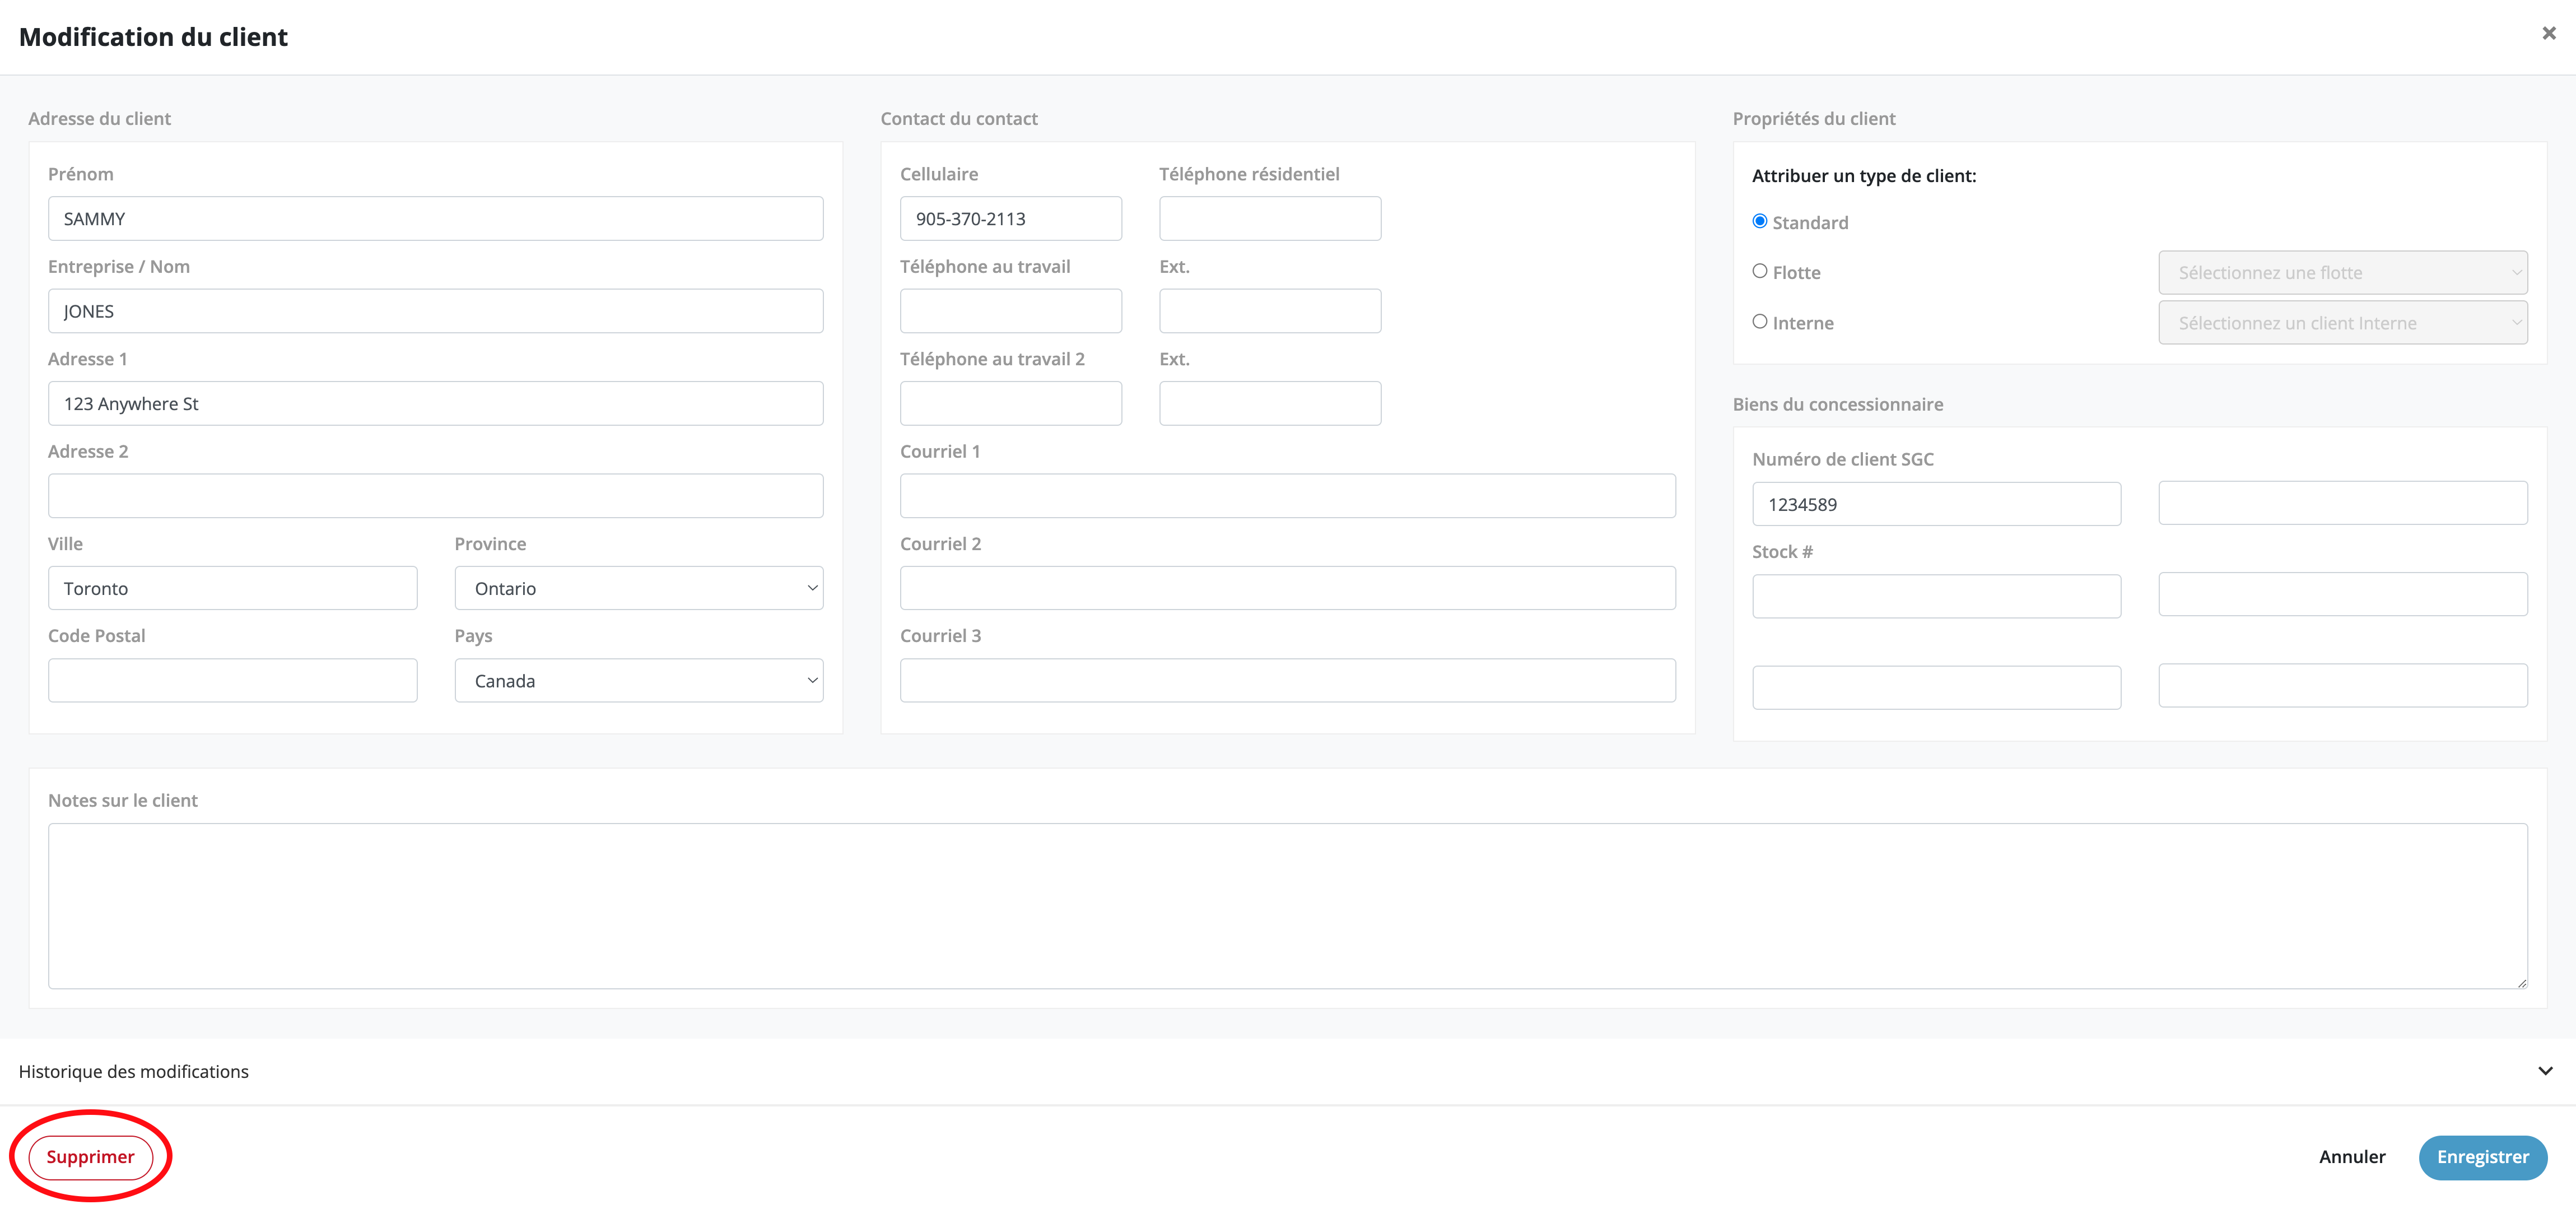This screenshot has height=1209, width=2576.
Task: Select the Standard client type radio
Action: 1759,221
